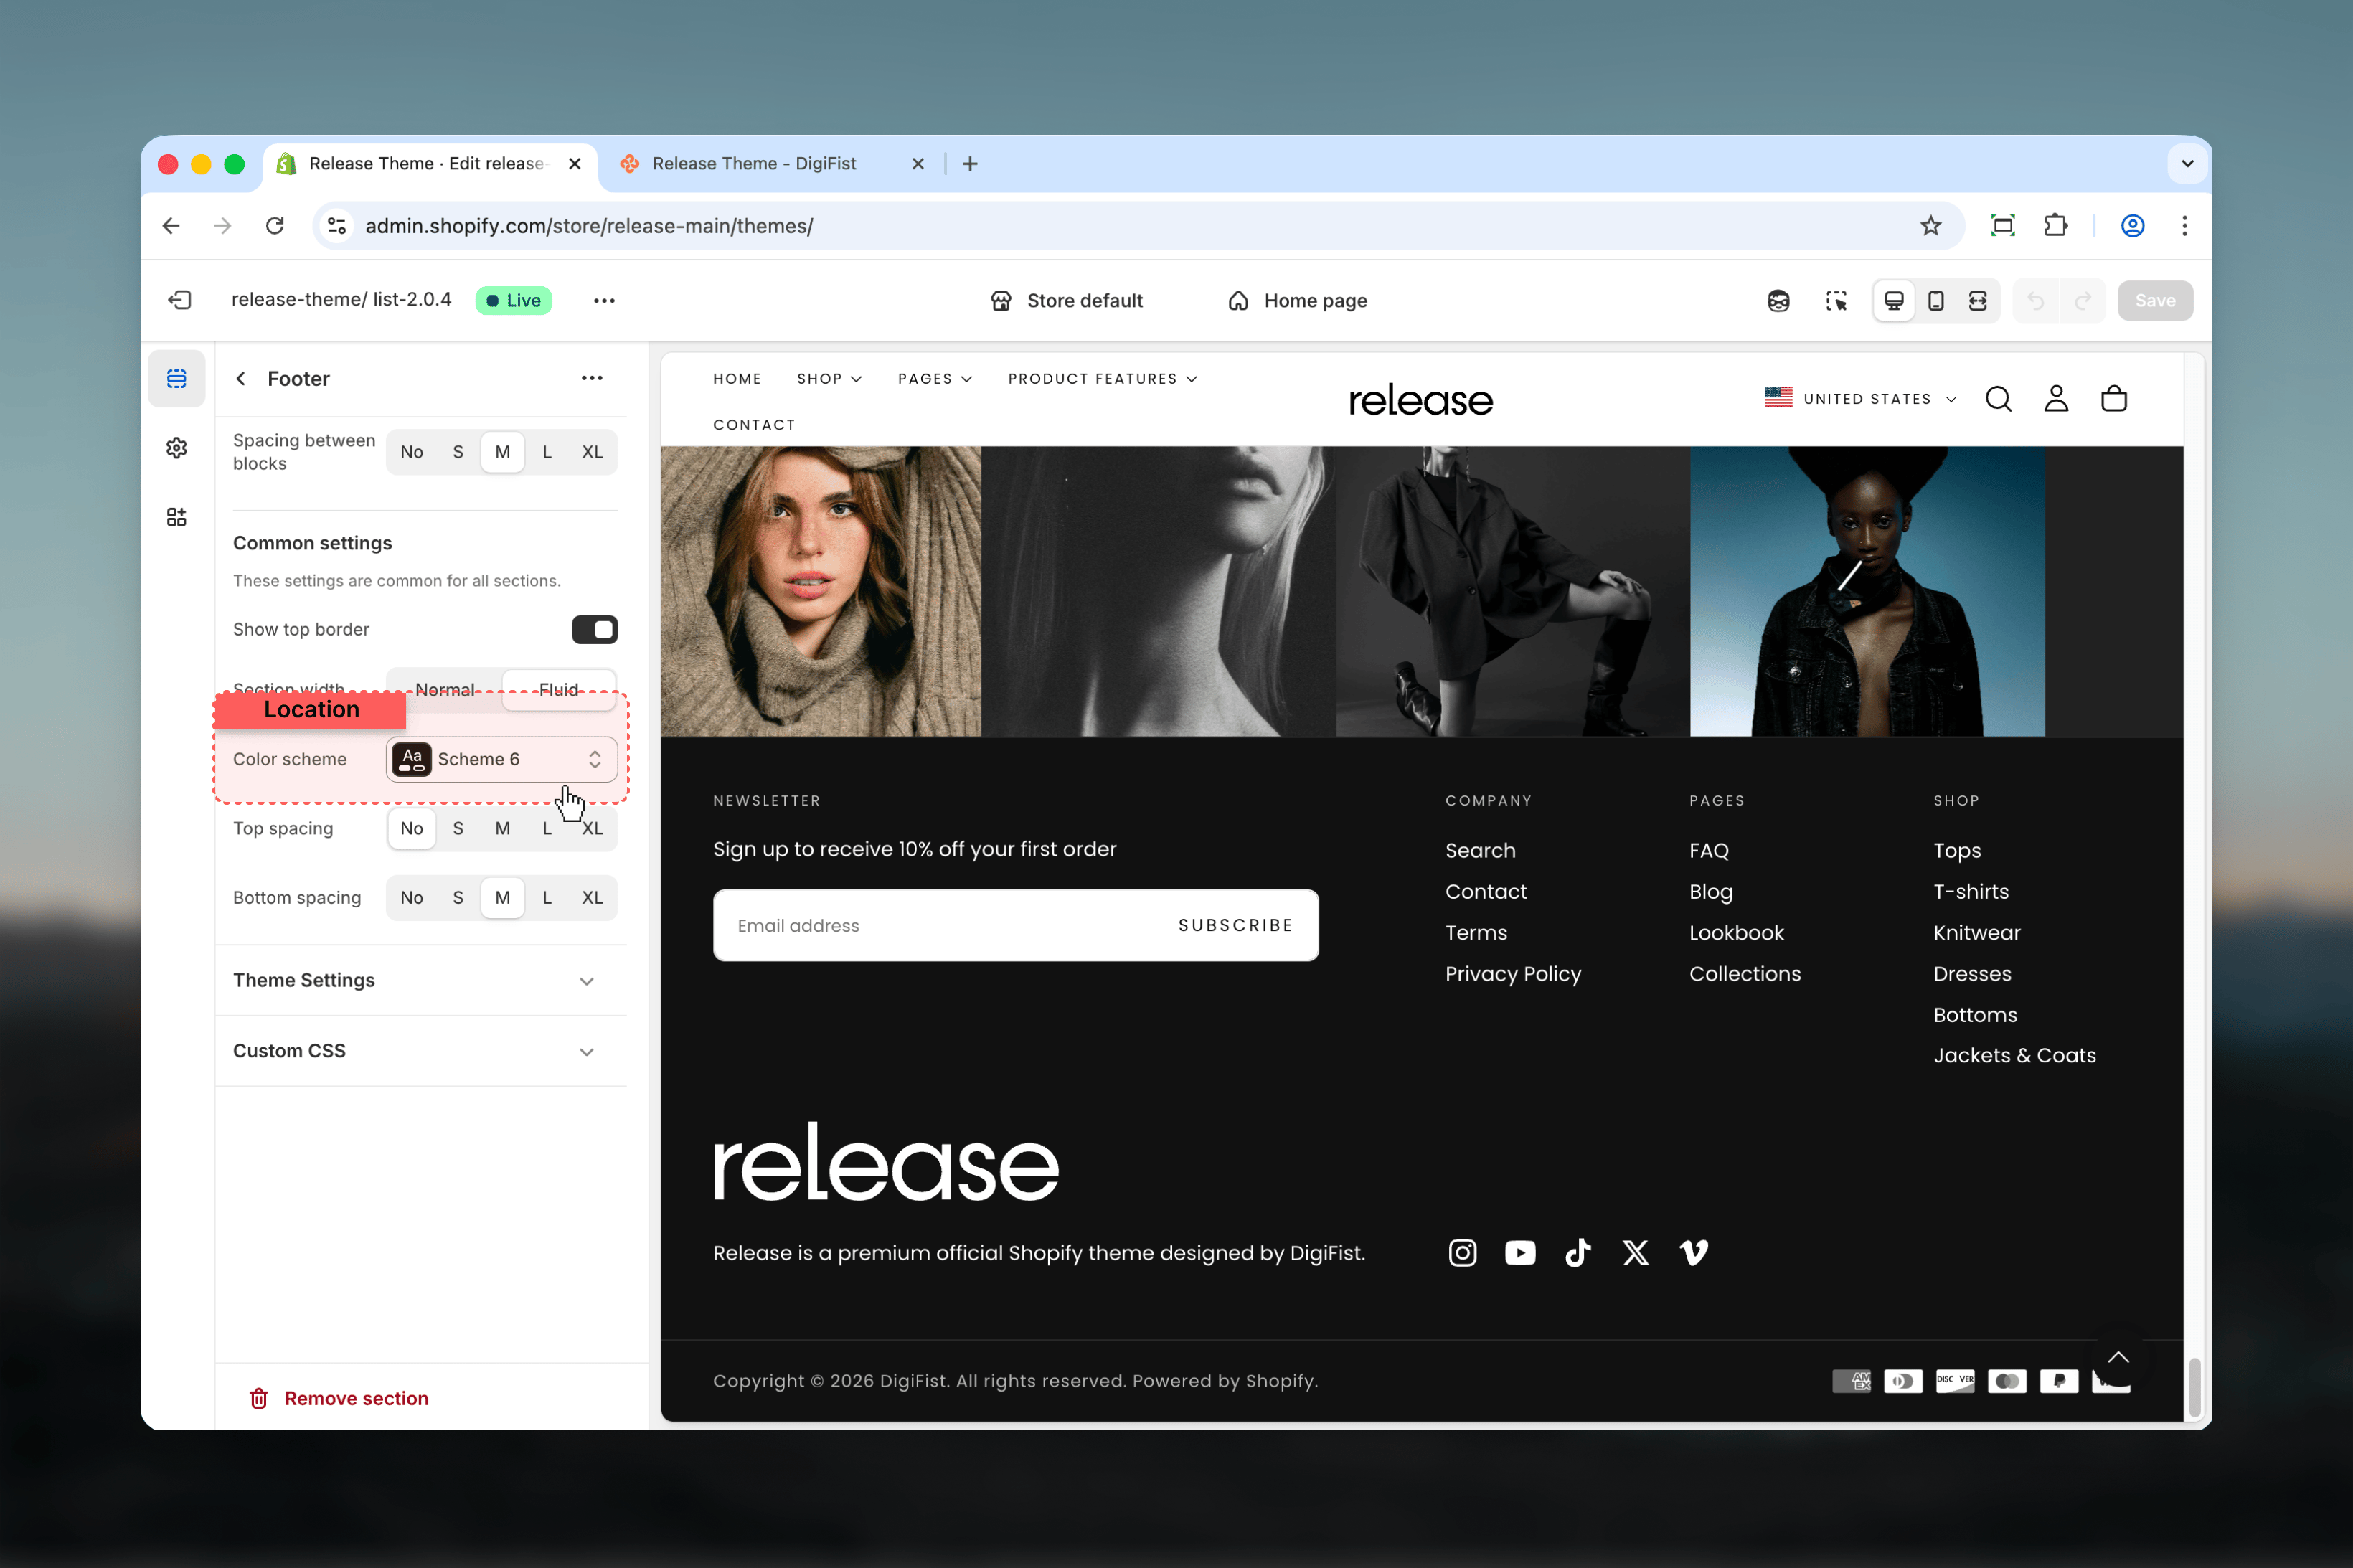Viewport: 2353px width, 1568px height.
Task: Bookmark this page with the star icon
Action: (1930, 225)
